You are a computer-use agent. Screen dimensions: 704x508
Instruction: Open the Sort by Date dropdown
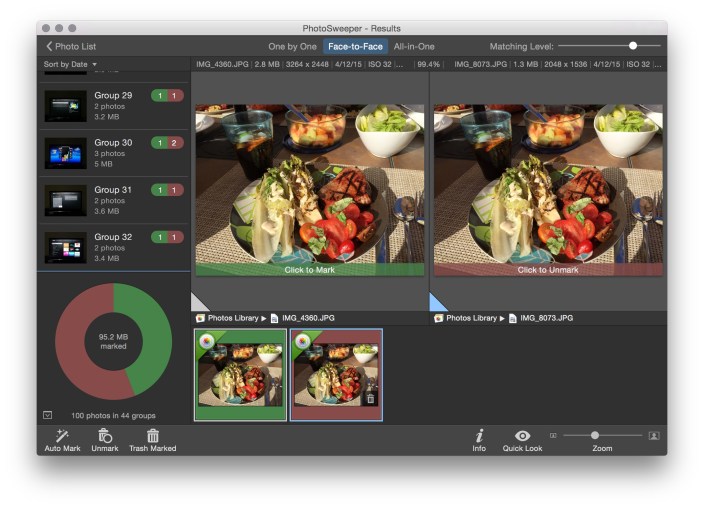click(70, 64)
